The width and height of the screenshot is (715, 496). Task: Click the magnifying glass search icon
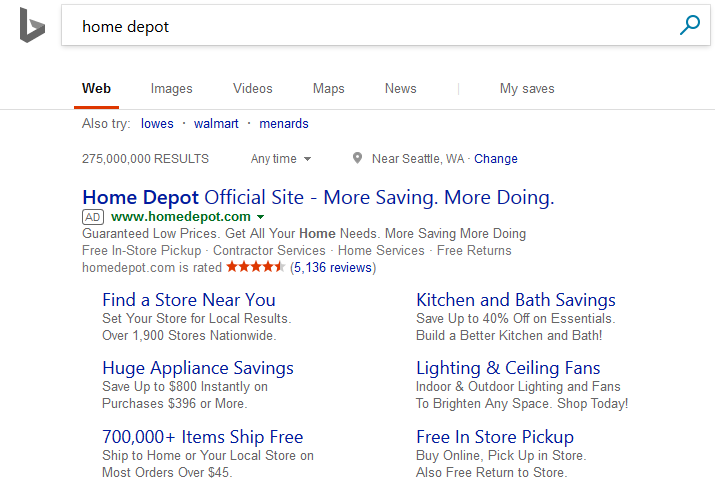pyautogui.click(x=690, y=26)
